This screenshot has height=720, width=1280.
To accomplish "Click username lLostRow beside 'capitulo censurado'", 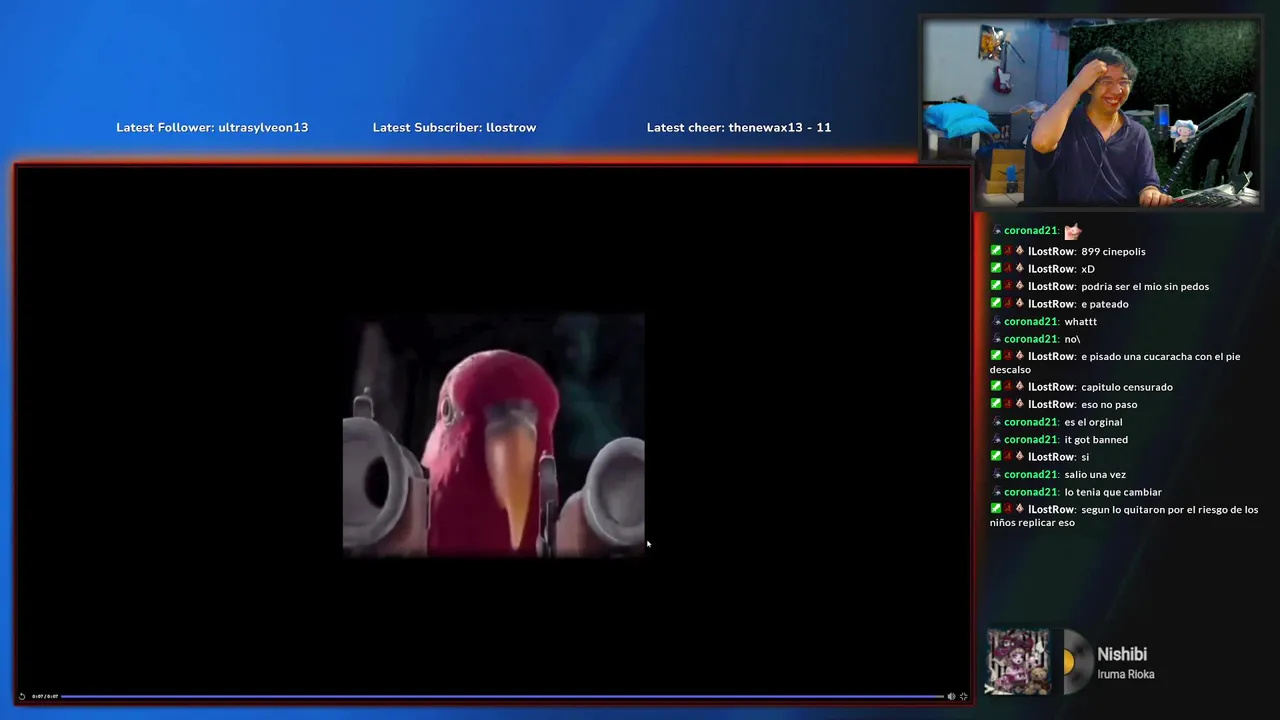I will pyautogui.click(x=1051, y=387).
